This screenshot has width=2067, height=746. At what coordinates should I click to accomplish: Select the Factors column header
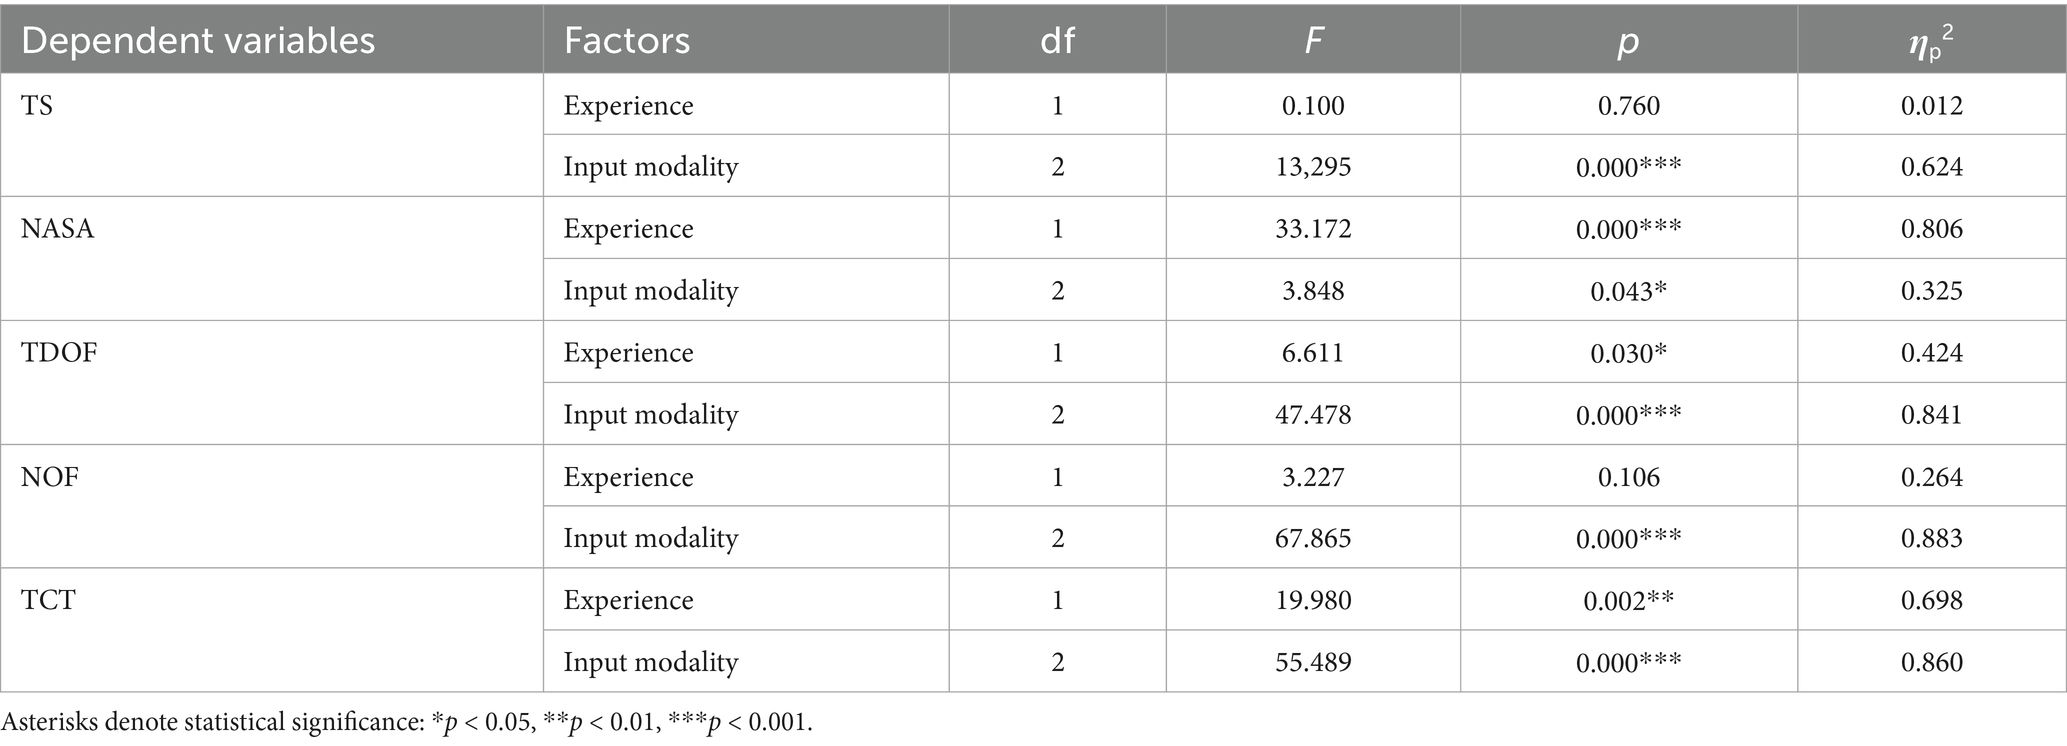[x=627, y=41]
